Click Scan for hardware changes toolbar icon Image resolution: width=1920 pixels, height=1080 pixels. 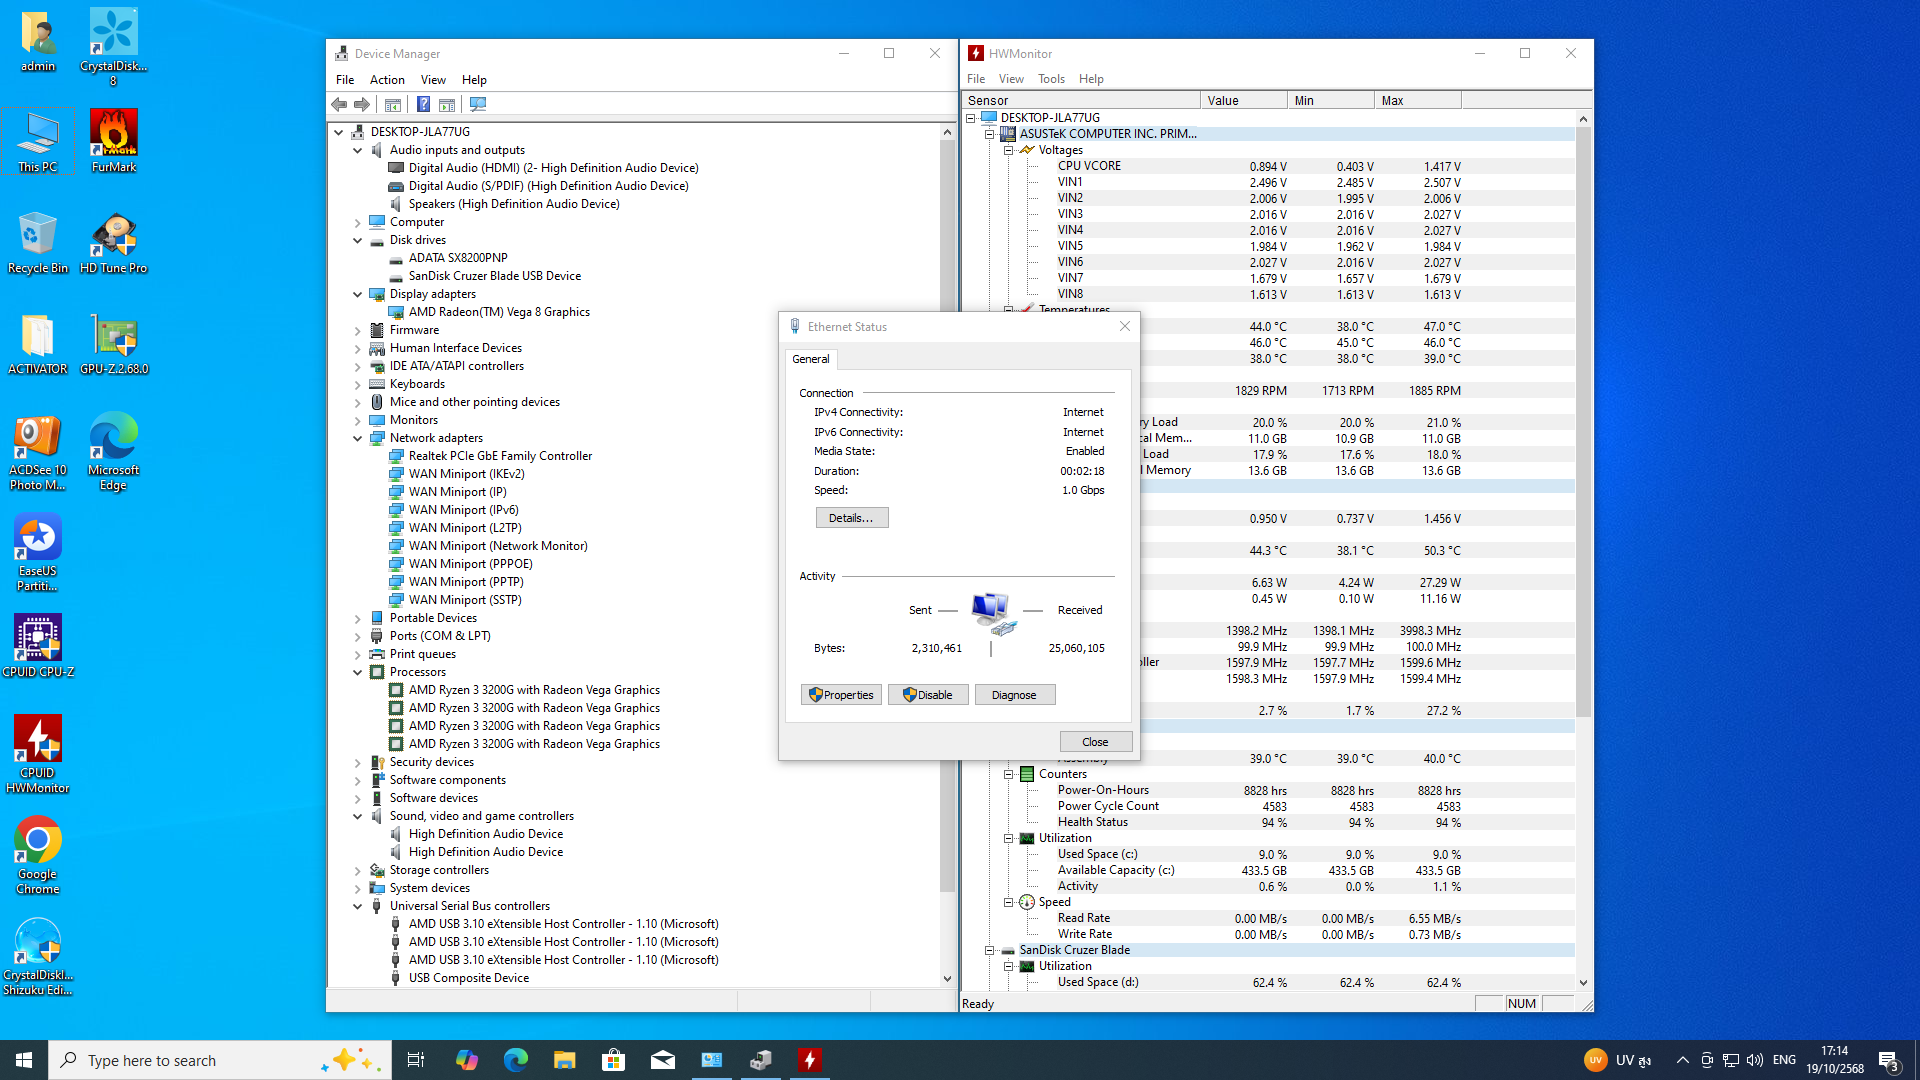pos(478,104)
